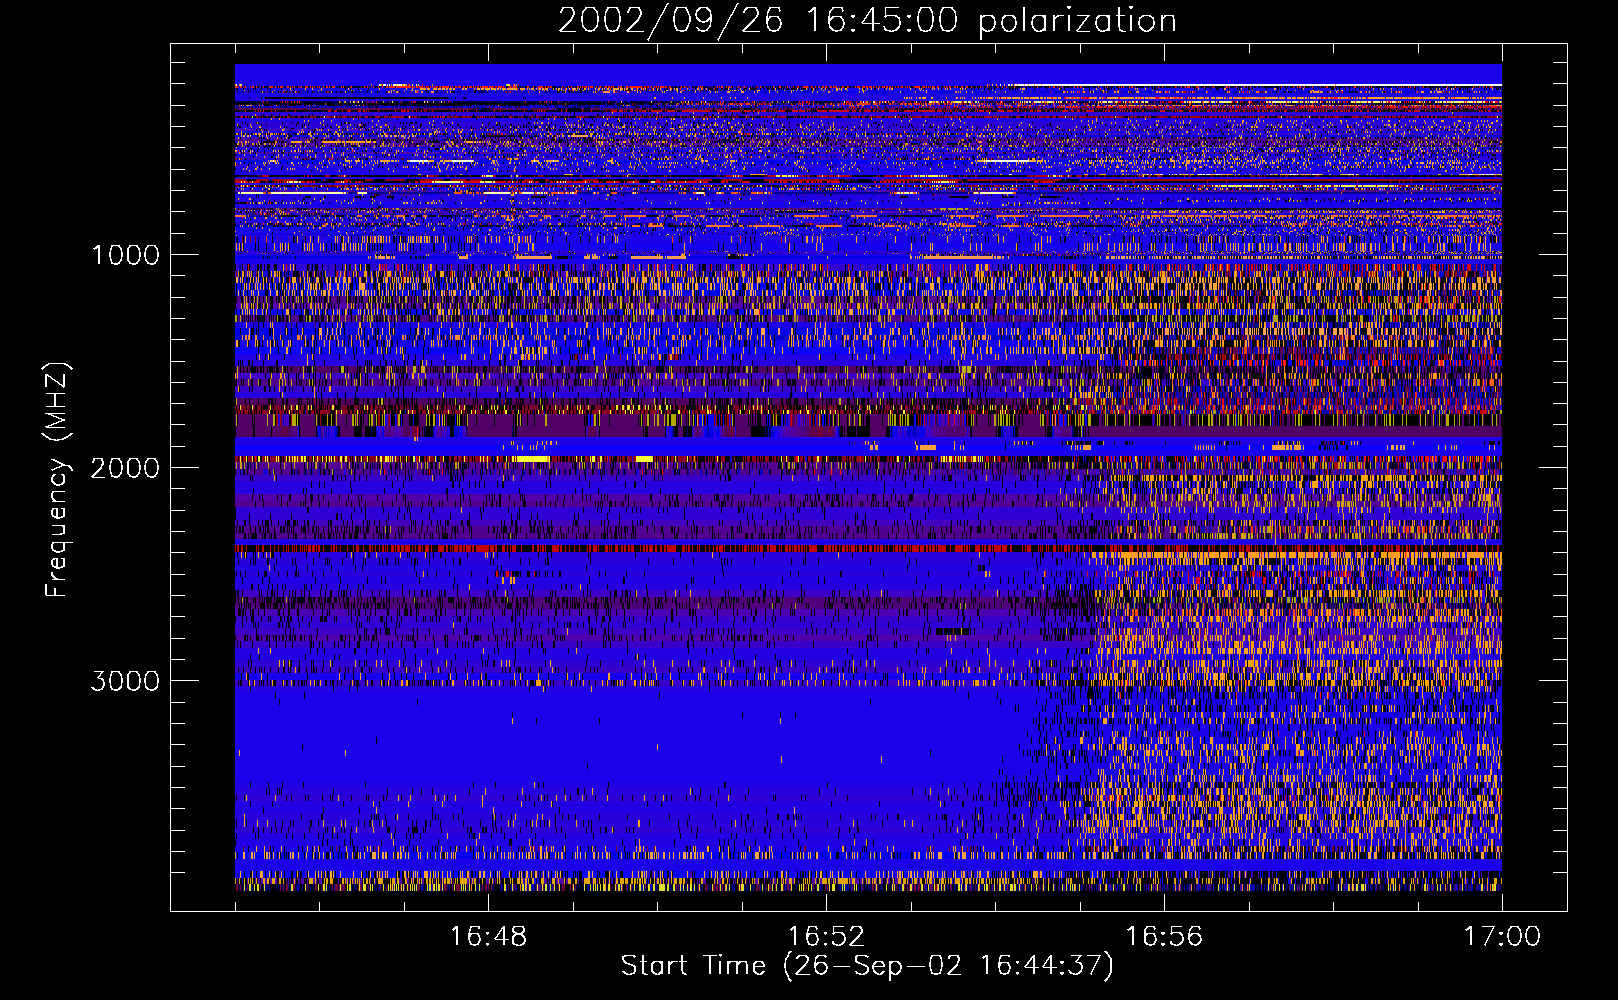Viewport: 1618px width, 1000px height.
Task: Click the 'Frequency (MHZ)' axis title
Action: (x=57, y=479)
